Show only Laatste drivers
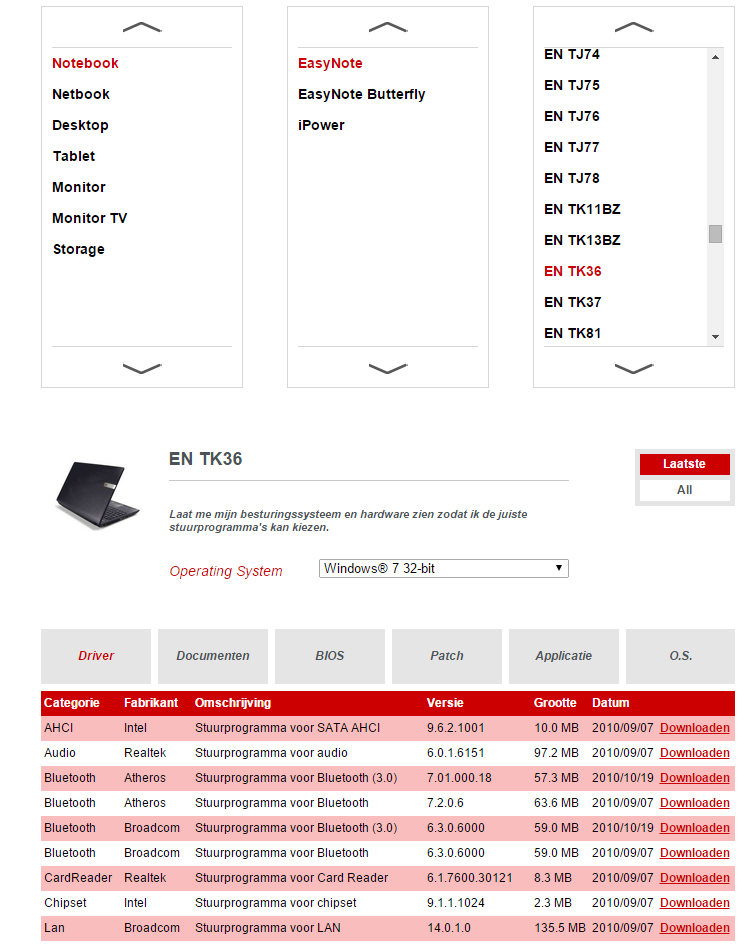The width and height of the screenshot is (750, 944). pos(684,464)
